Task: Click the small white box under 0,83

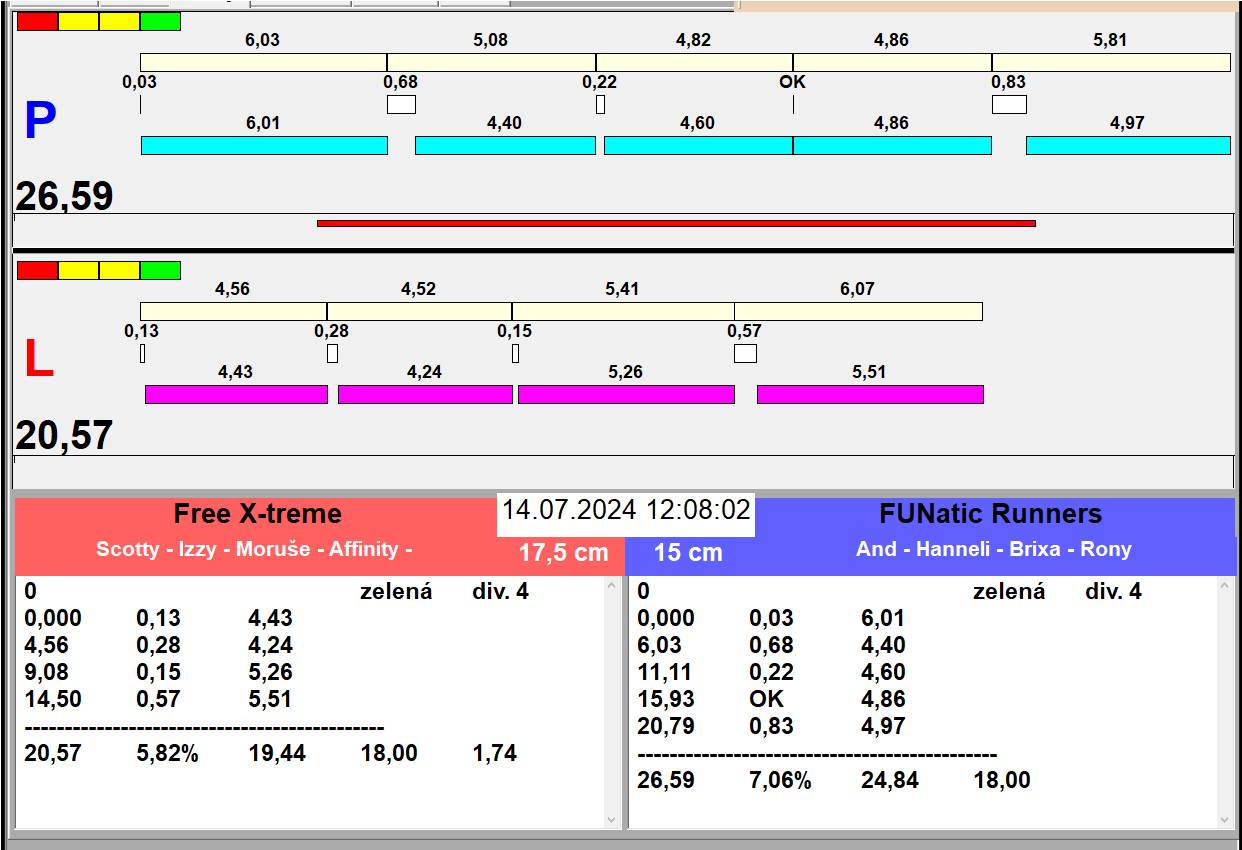Action: pos(1009,104)
